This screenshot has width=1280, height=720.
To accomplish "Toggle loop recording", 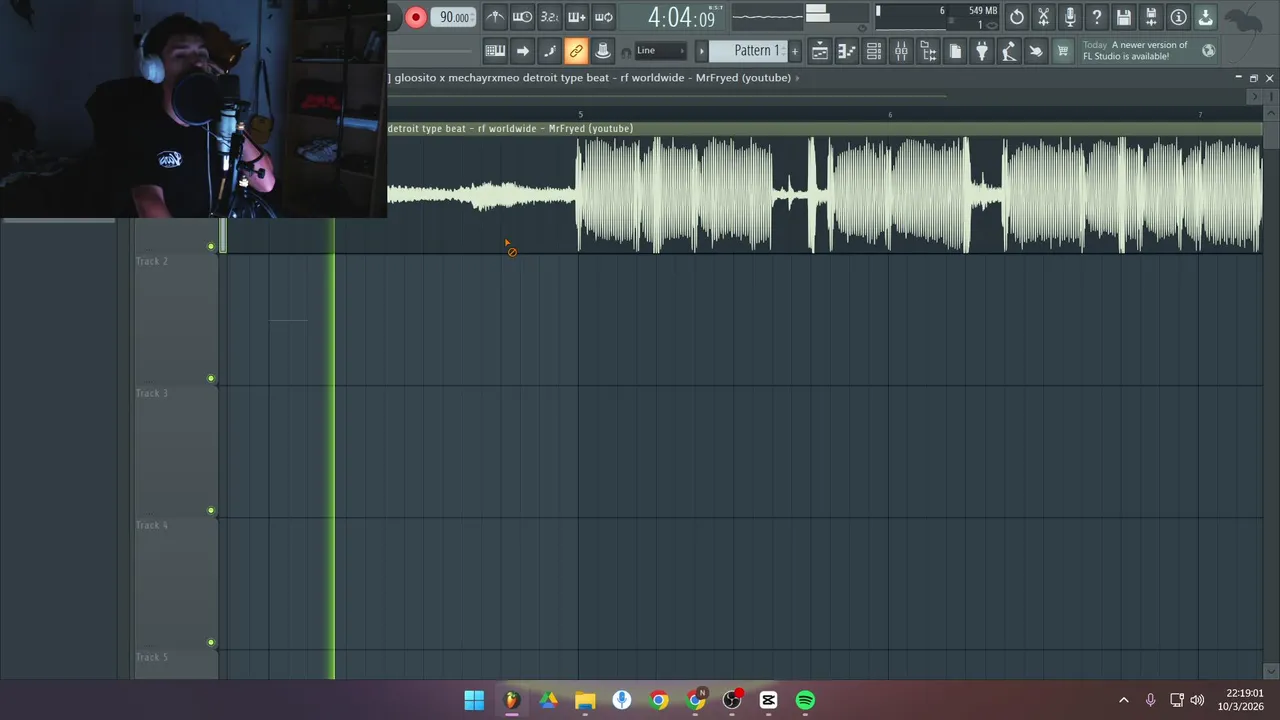I will pyautogui.click(x=603, y=17).
